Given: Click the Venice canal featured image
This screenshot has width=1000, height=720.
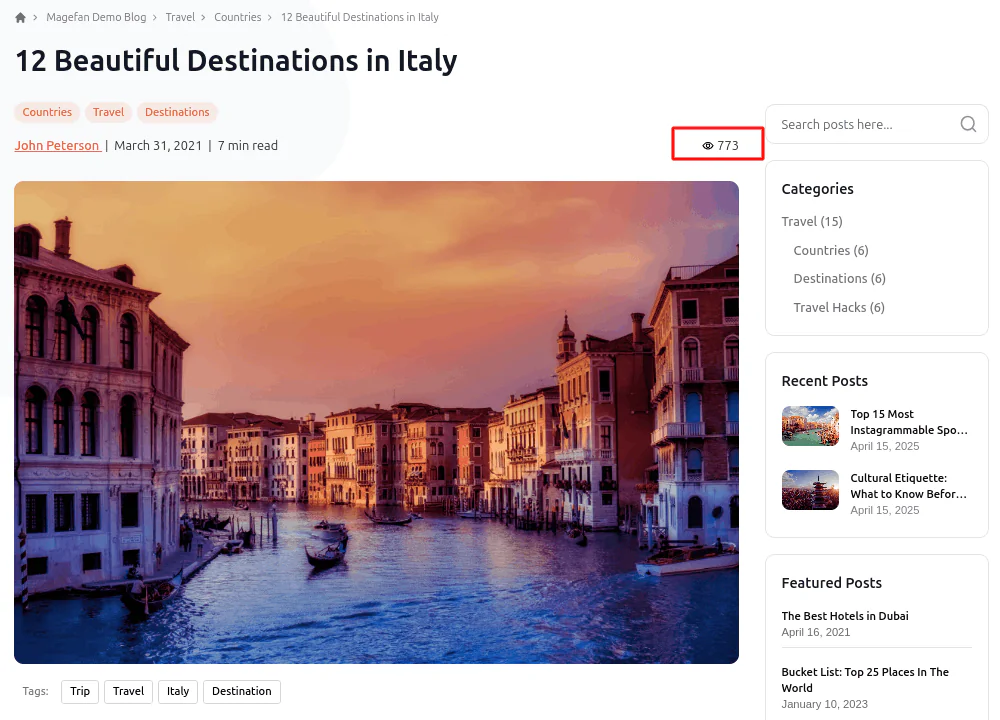Looking at the screenshot, I should point(376,422).
